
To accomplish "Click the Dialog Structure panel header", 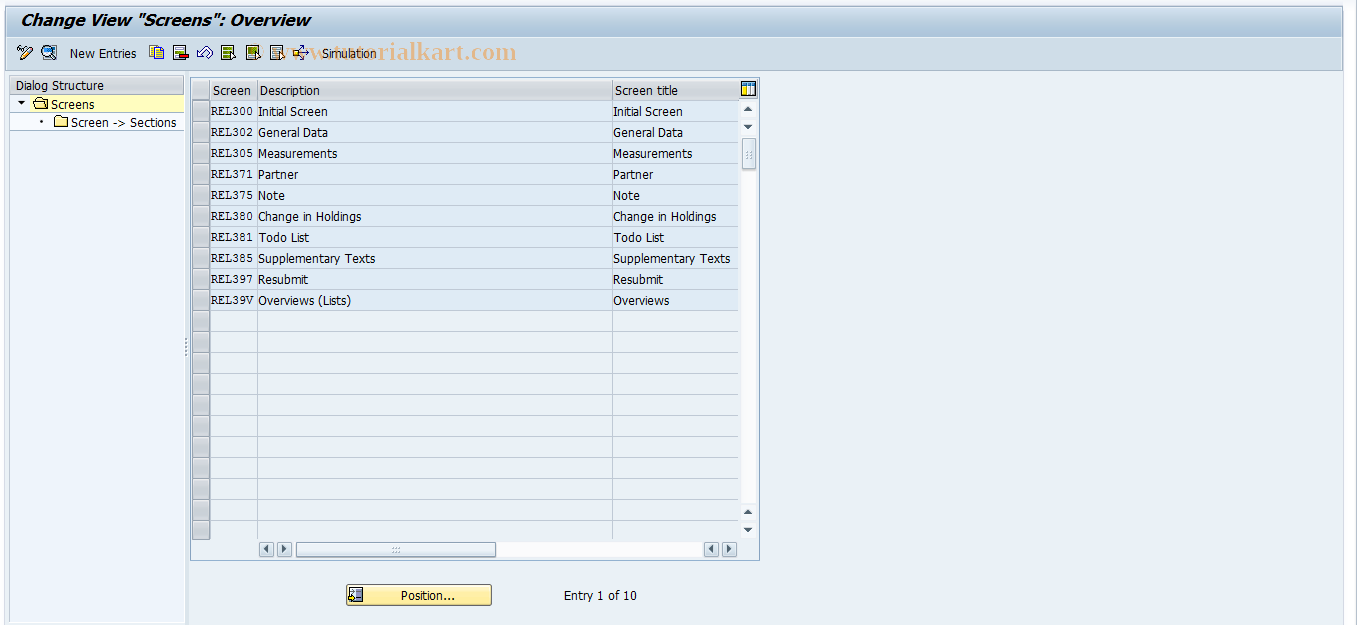I will point(97,85).
